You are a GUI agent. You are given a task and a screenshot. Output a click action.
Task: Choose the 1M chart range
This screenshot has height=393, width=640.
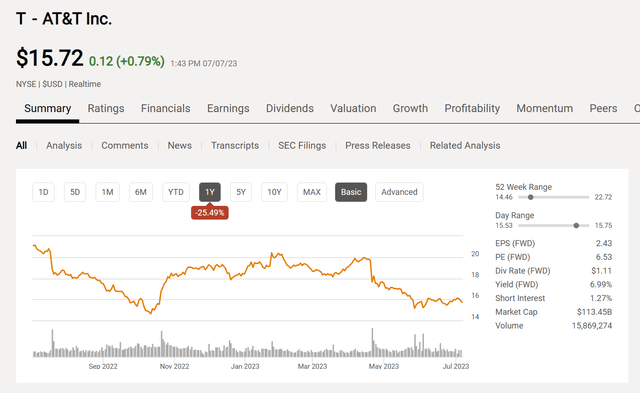107,192
